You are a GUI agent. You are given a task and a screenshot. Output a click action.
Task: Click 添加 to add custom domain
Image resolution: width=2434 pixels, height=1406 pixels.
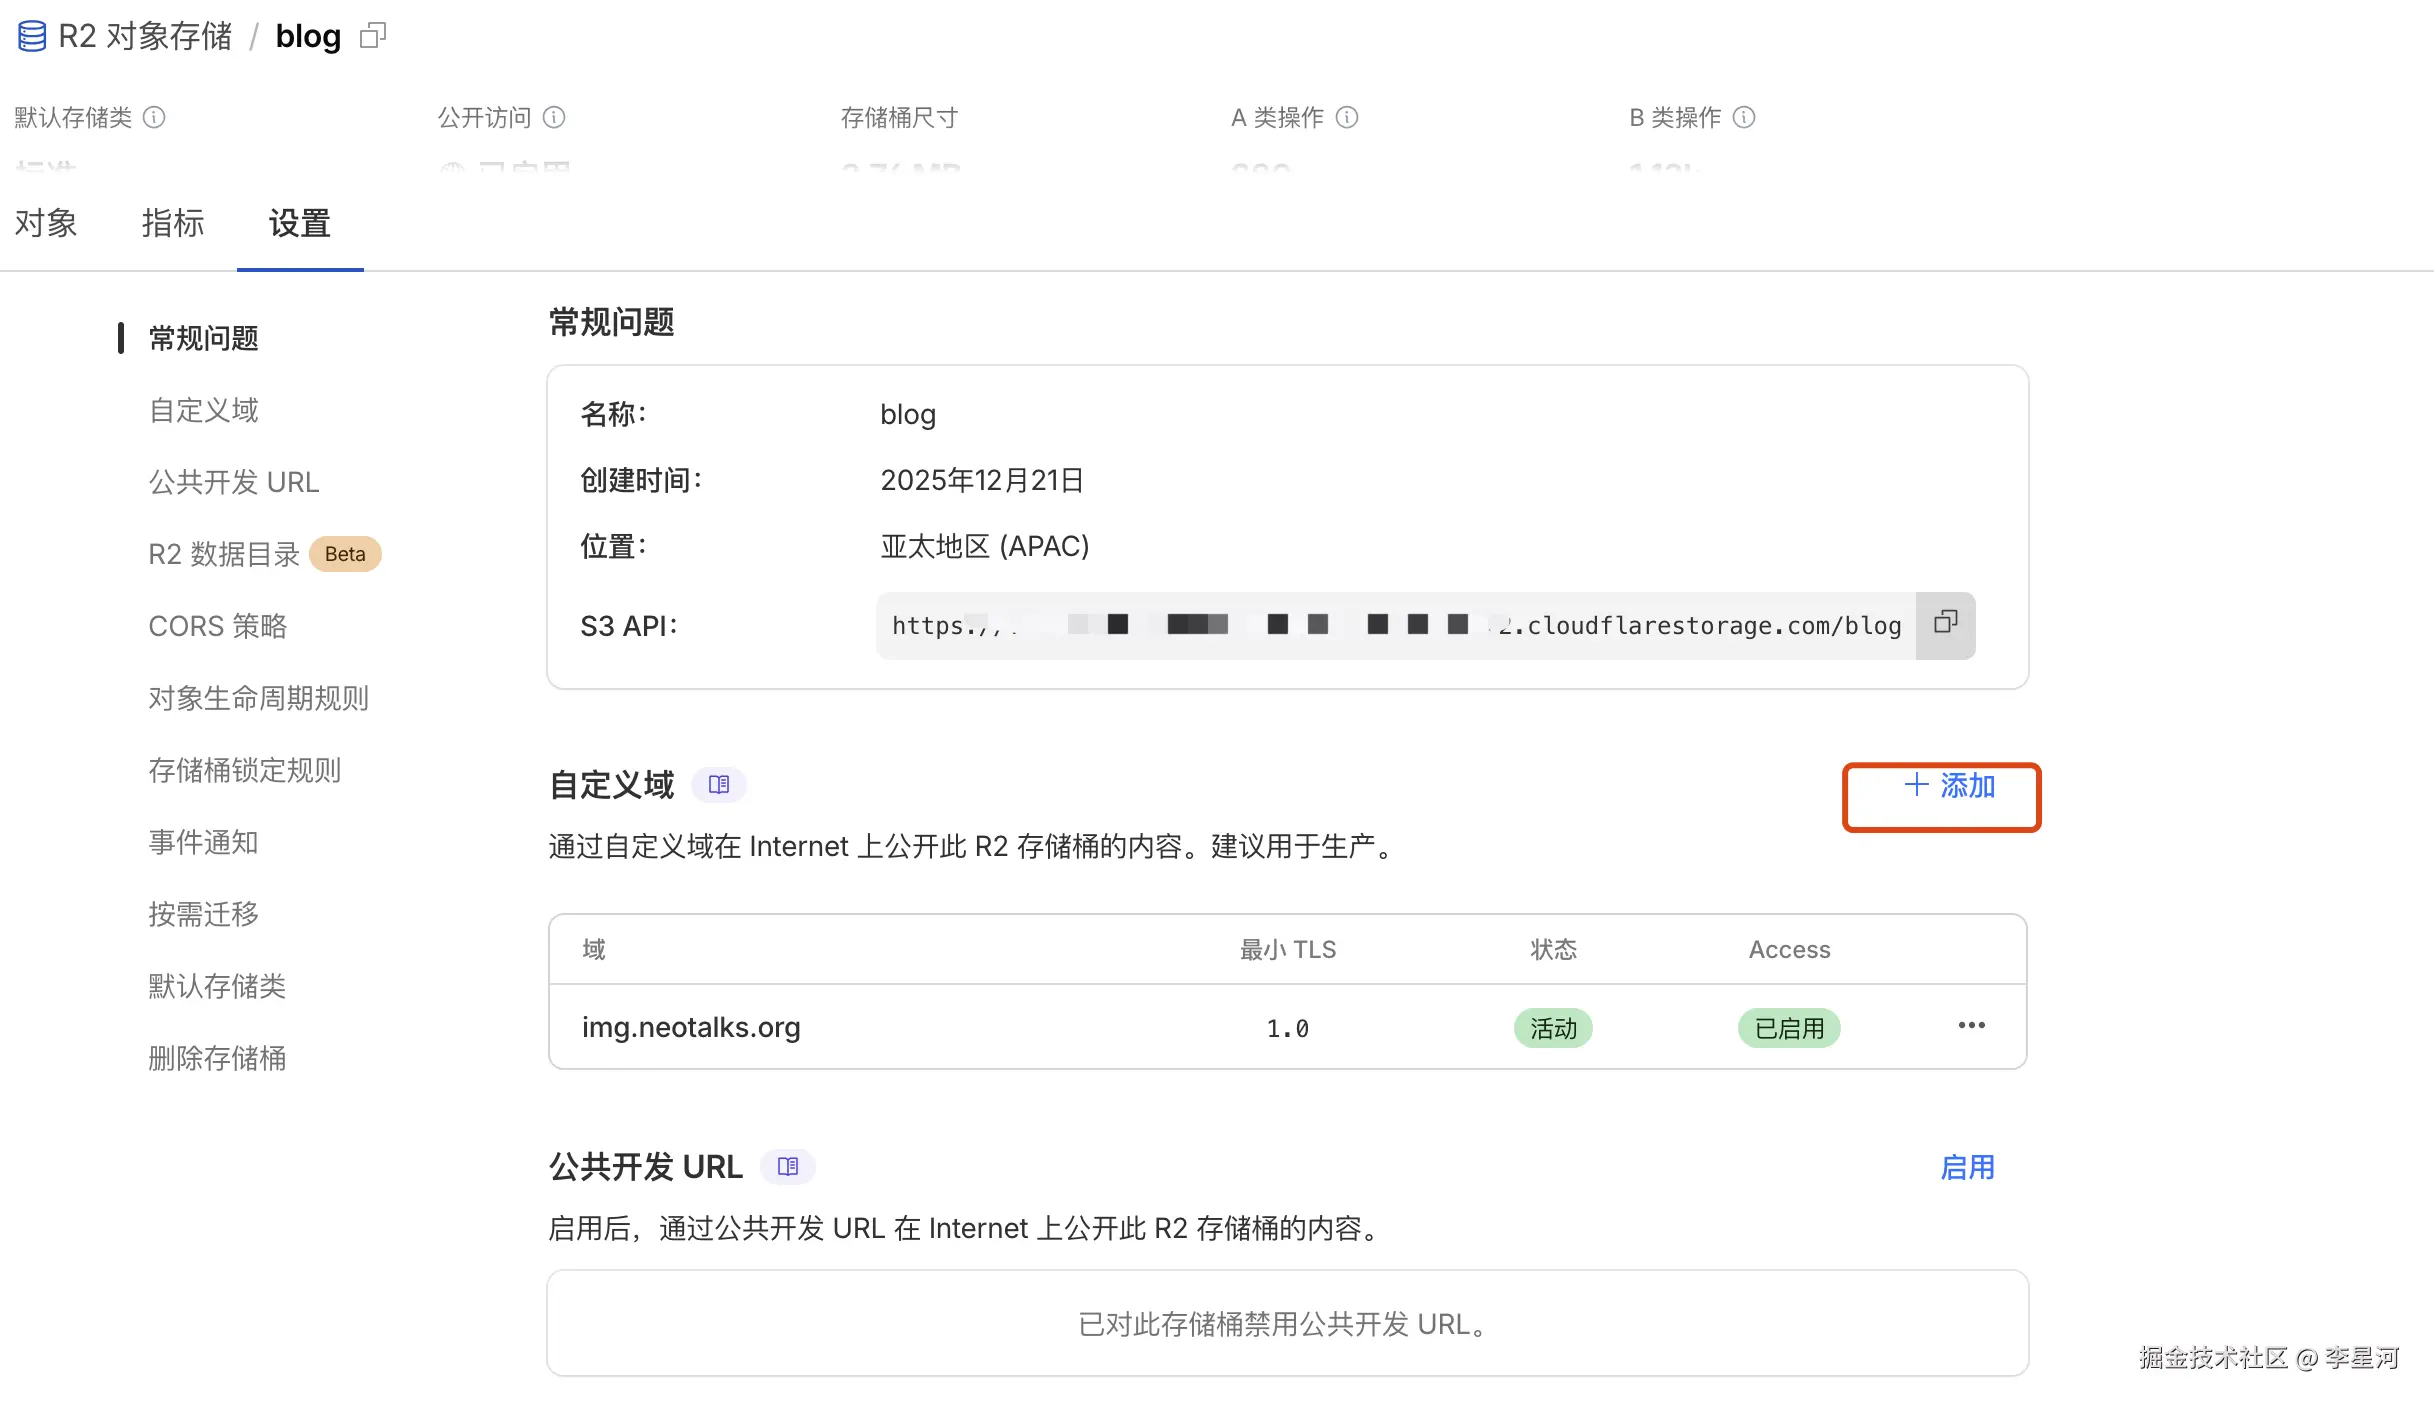pyautogui.click(x=1949, y=786)
